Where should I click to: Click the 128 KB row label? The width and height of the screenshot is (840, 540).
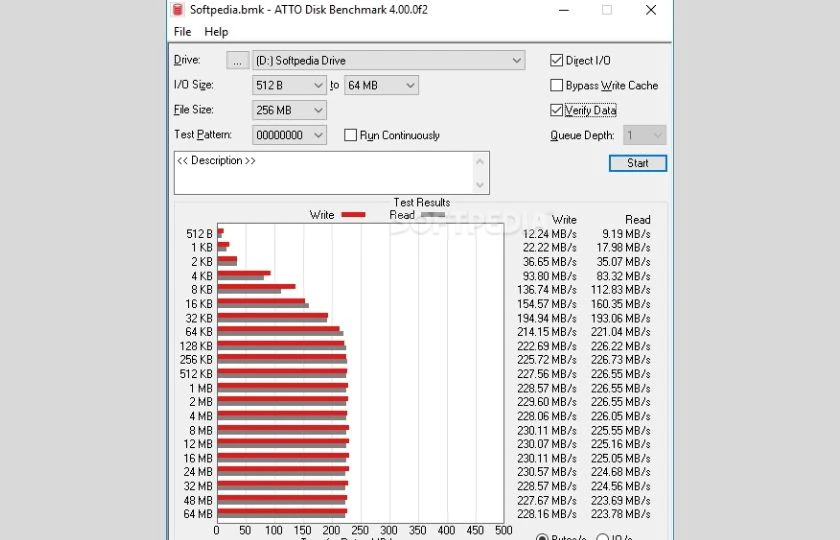click(196, 346)
